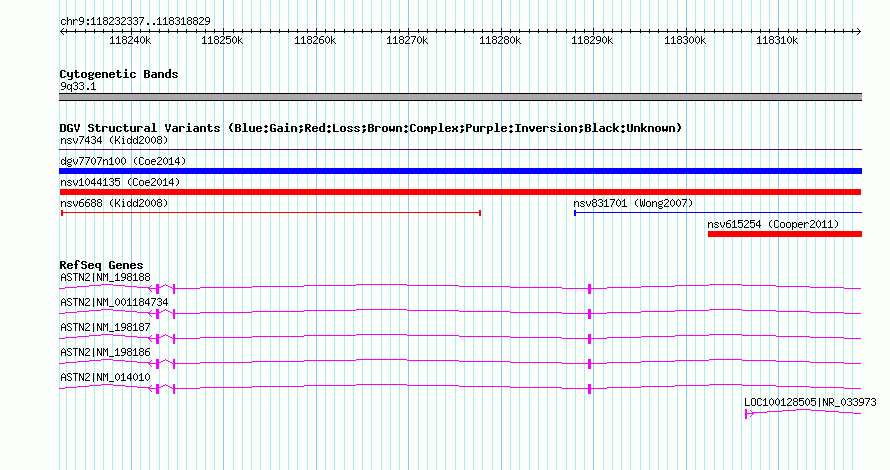Click the thick blue dgv7707n100 gain bar
890x470 pixels.
(460, 171)
